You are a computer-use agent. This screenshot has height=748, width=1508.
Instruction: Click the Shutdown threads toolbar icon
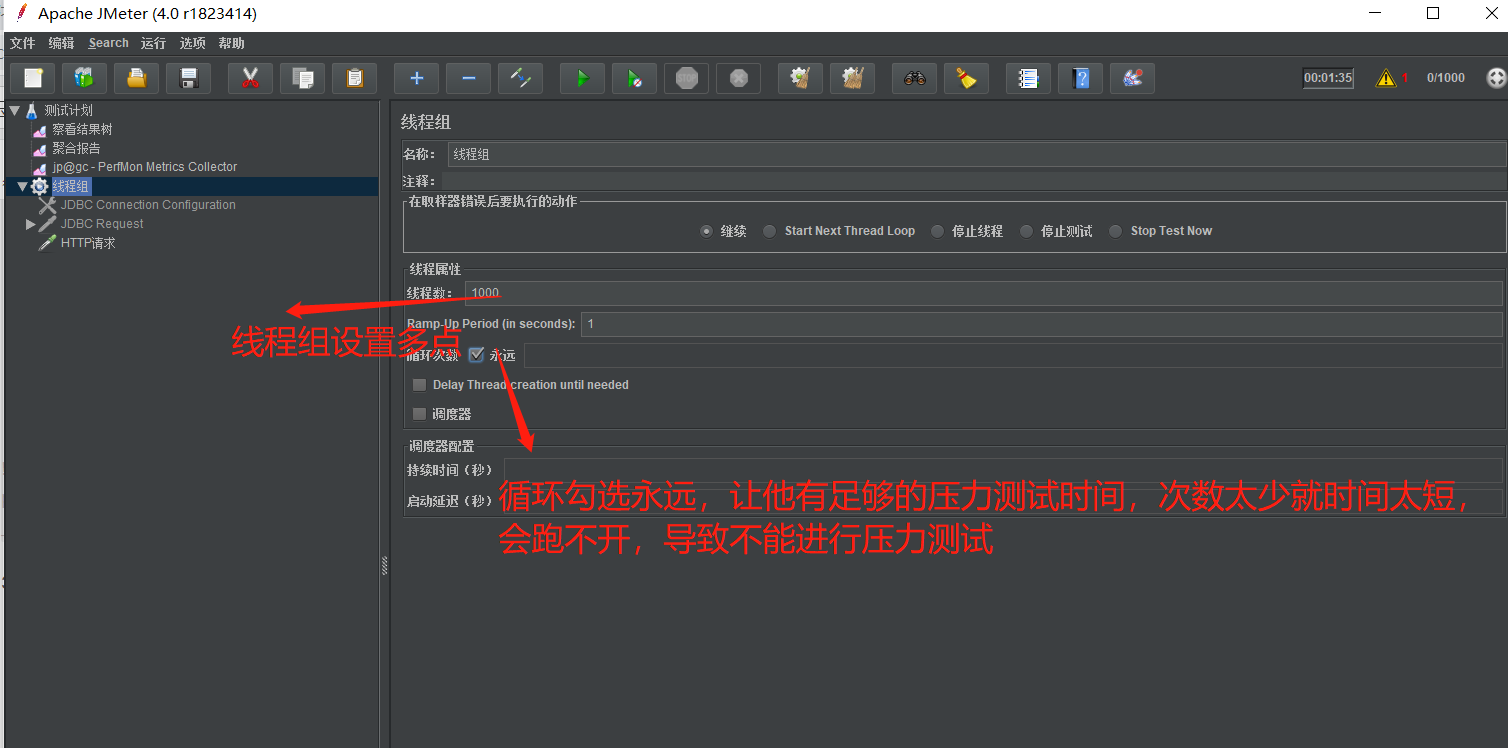pyautogui.click(x=739, y=78)
